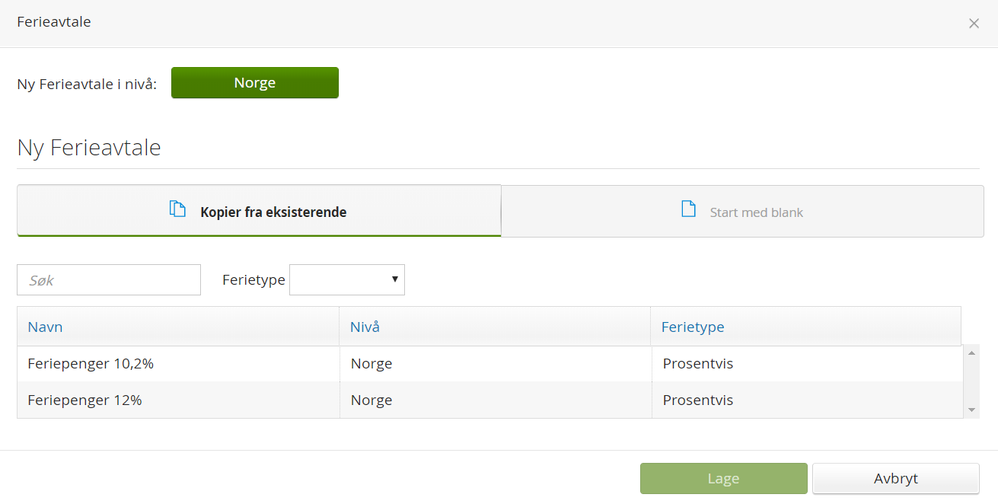This screenshot has height=504, width=998.
Task: Click the Lage button
Action: pos(723,479)
